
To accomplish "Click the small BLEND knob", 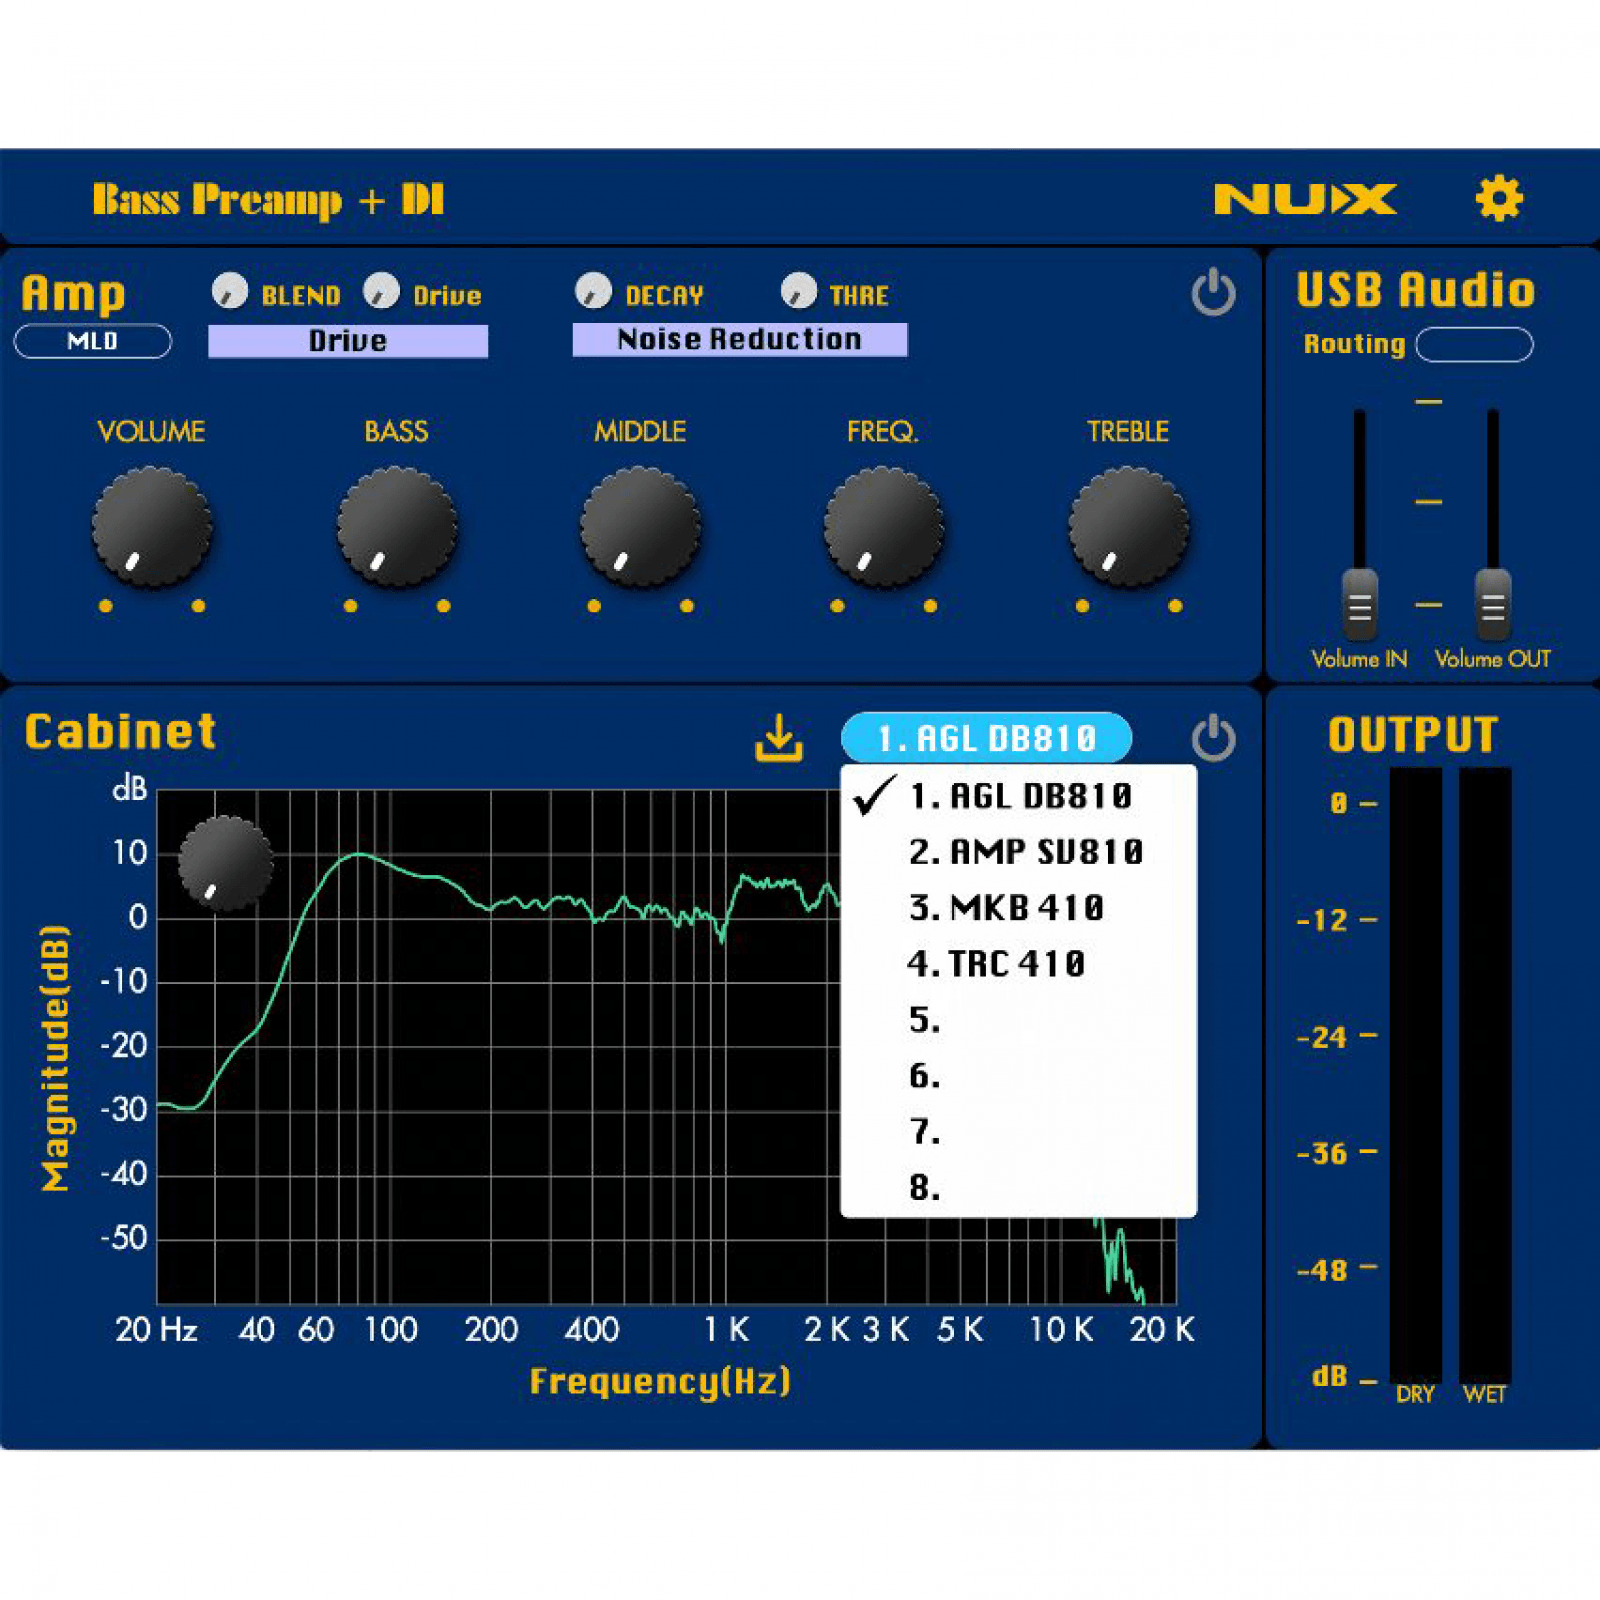I will pyautogui.click(x=230, y=291).
